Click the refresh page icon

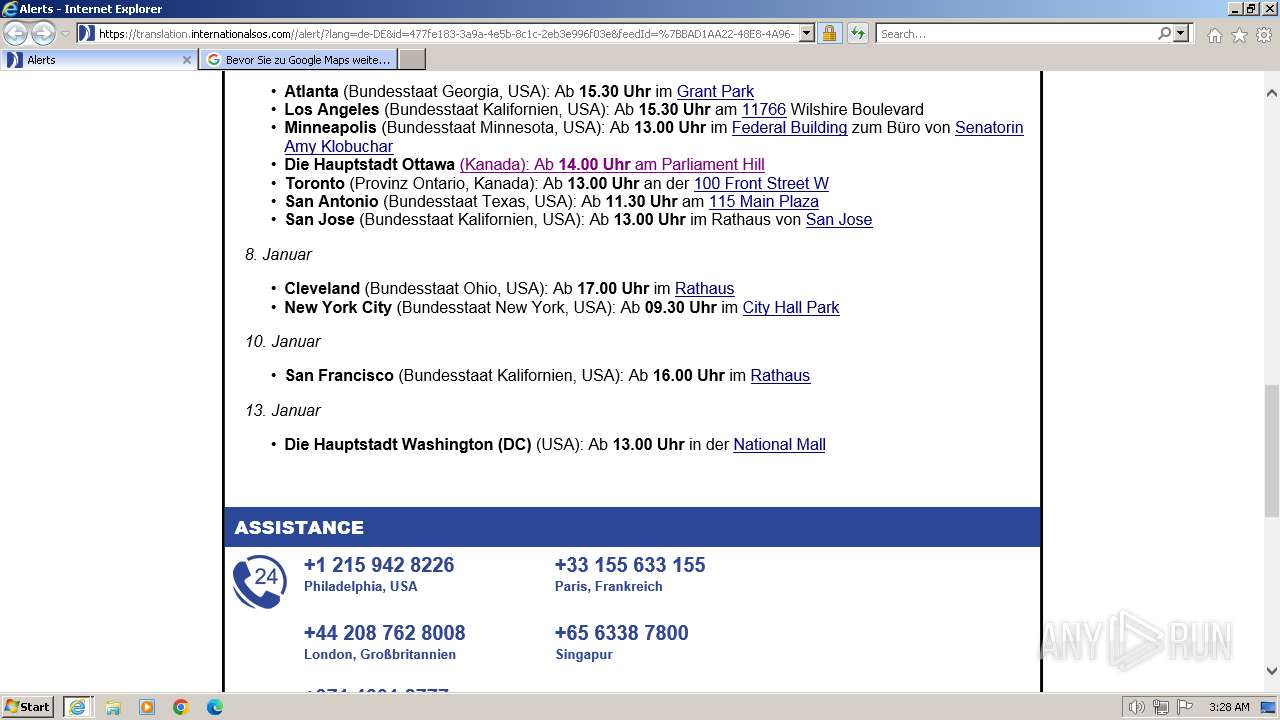point(858,33)
